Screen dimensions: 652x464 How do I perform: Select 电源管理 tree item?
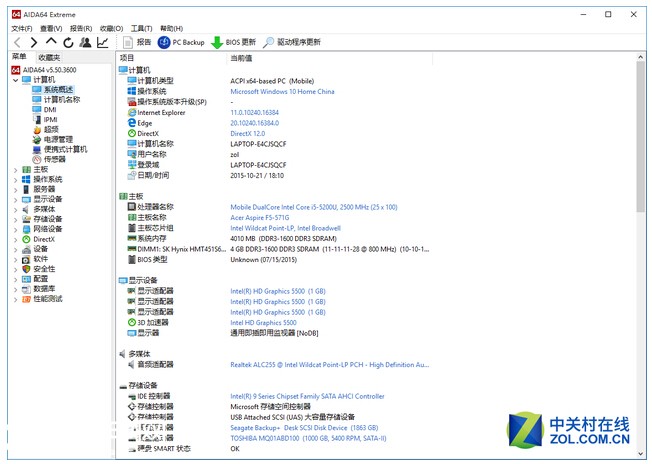(58, 139)
